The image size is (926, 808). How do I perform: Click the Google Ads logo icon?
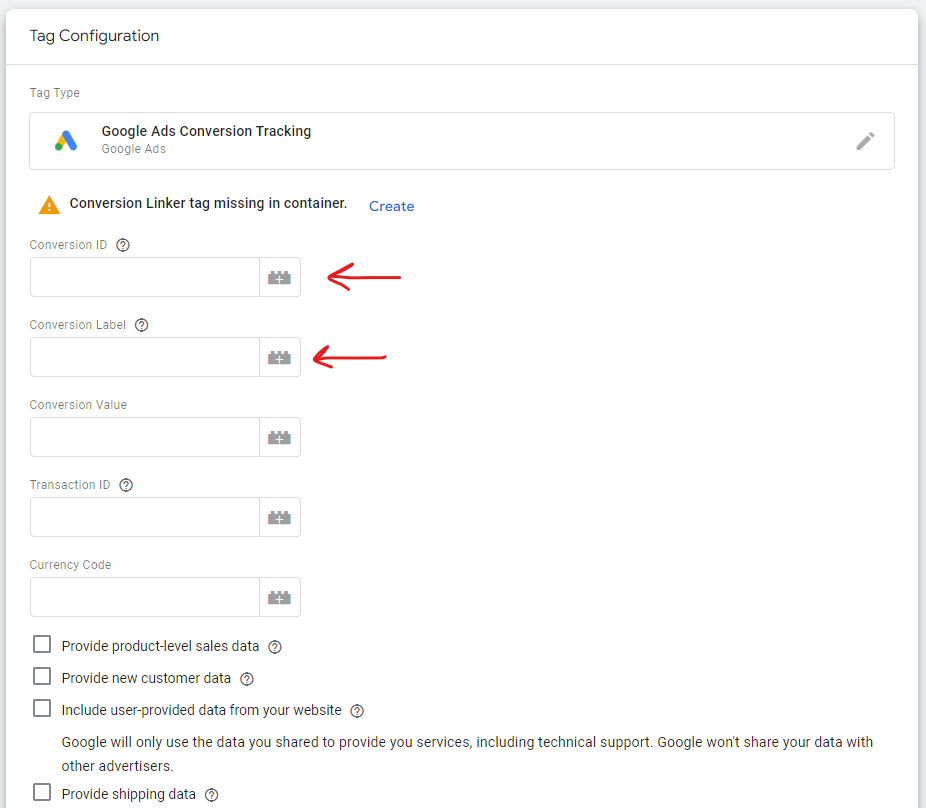tap(66, 141)
